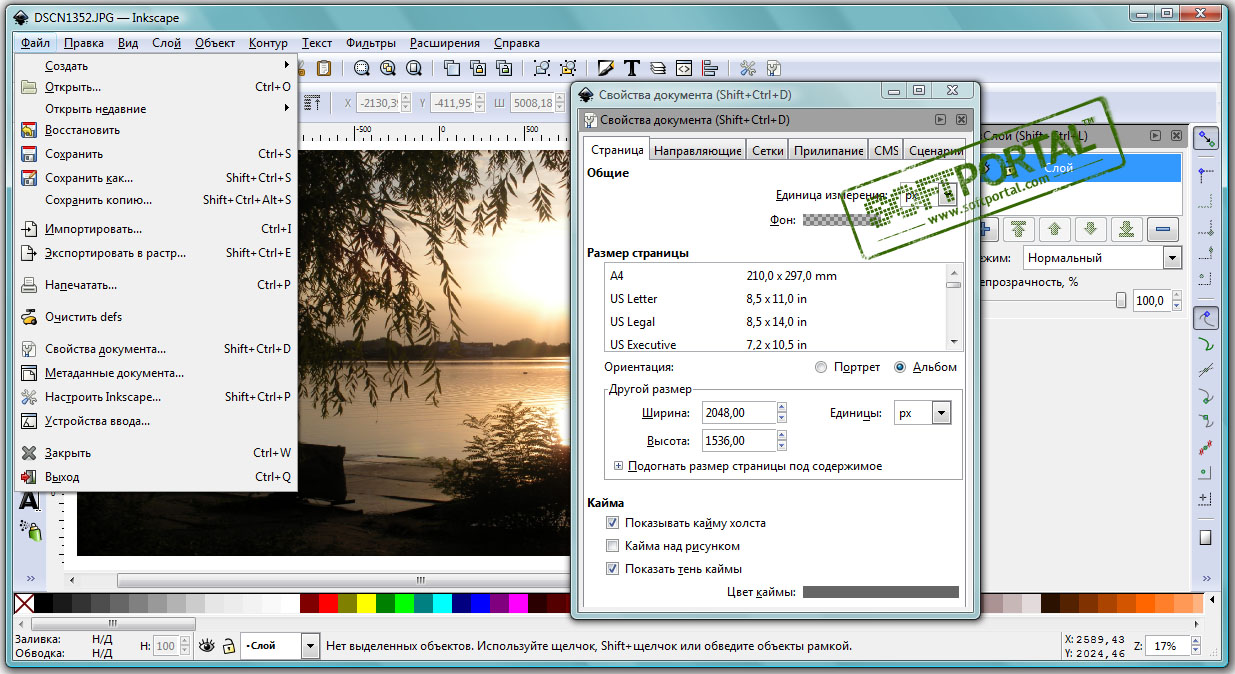Viewport: 1235px width, 674px height.
Task: Select the Text tool in toolbox
Action: 30,501
